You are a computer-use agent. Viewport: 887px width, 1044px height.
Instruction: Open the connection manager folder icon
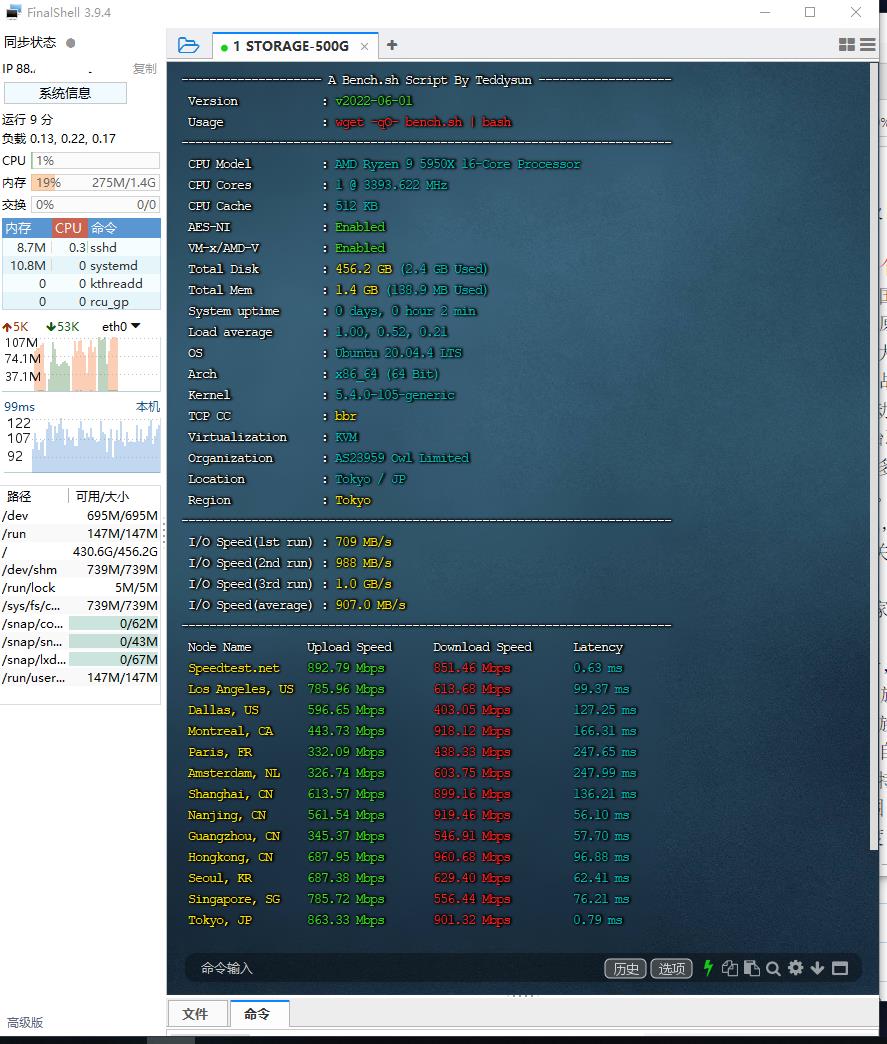pos(188,45)
